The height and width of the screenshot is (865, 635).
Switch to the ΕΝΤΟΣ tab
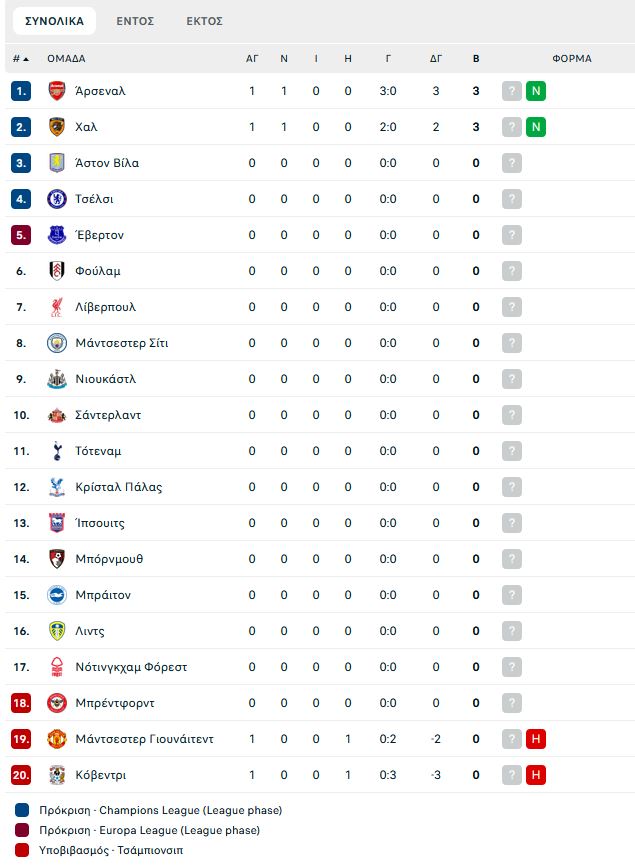pos(135,21)
